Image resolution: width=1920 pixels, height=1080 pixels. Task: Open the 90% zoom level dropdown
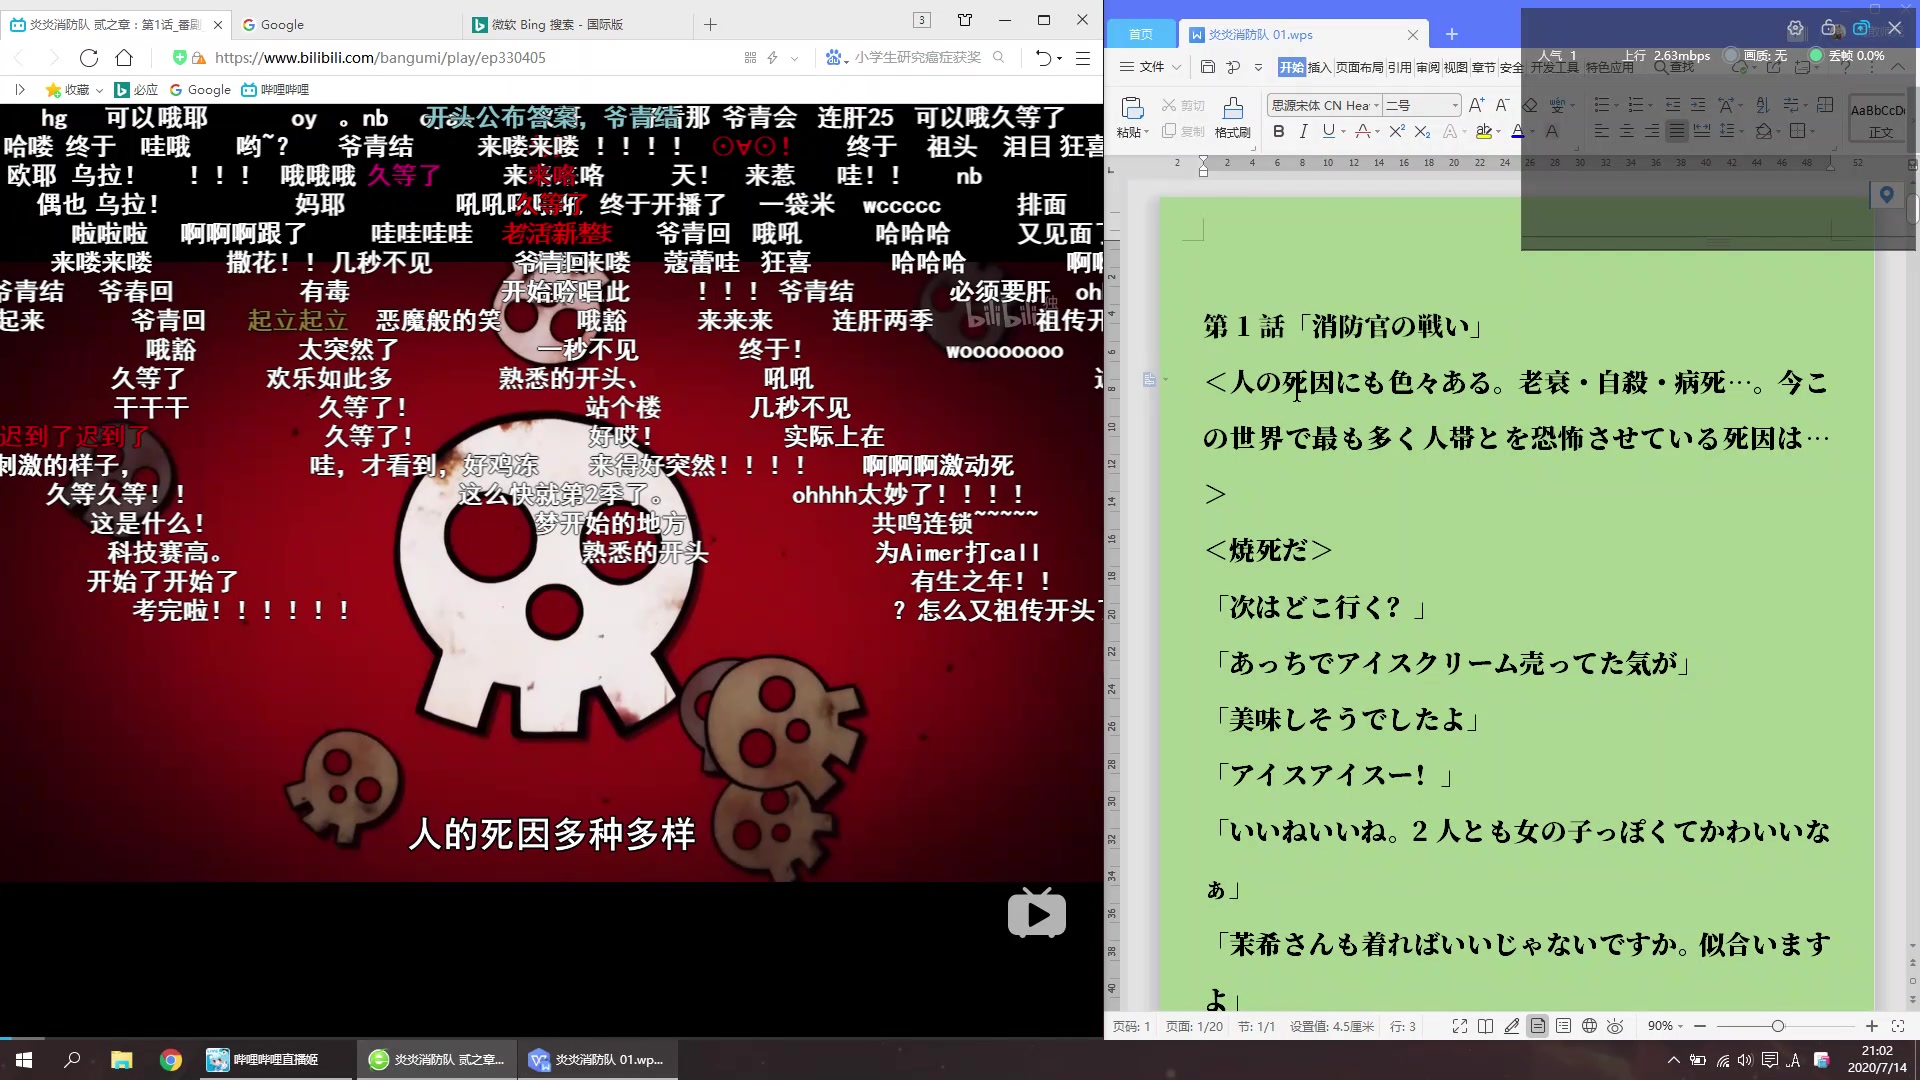1665,1026
